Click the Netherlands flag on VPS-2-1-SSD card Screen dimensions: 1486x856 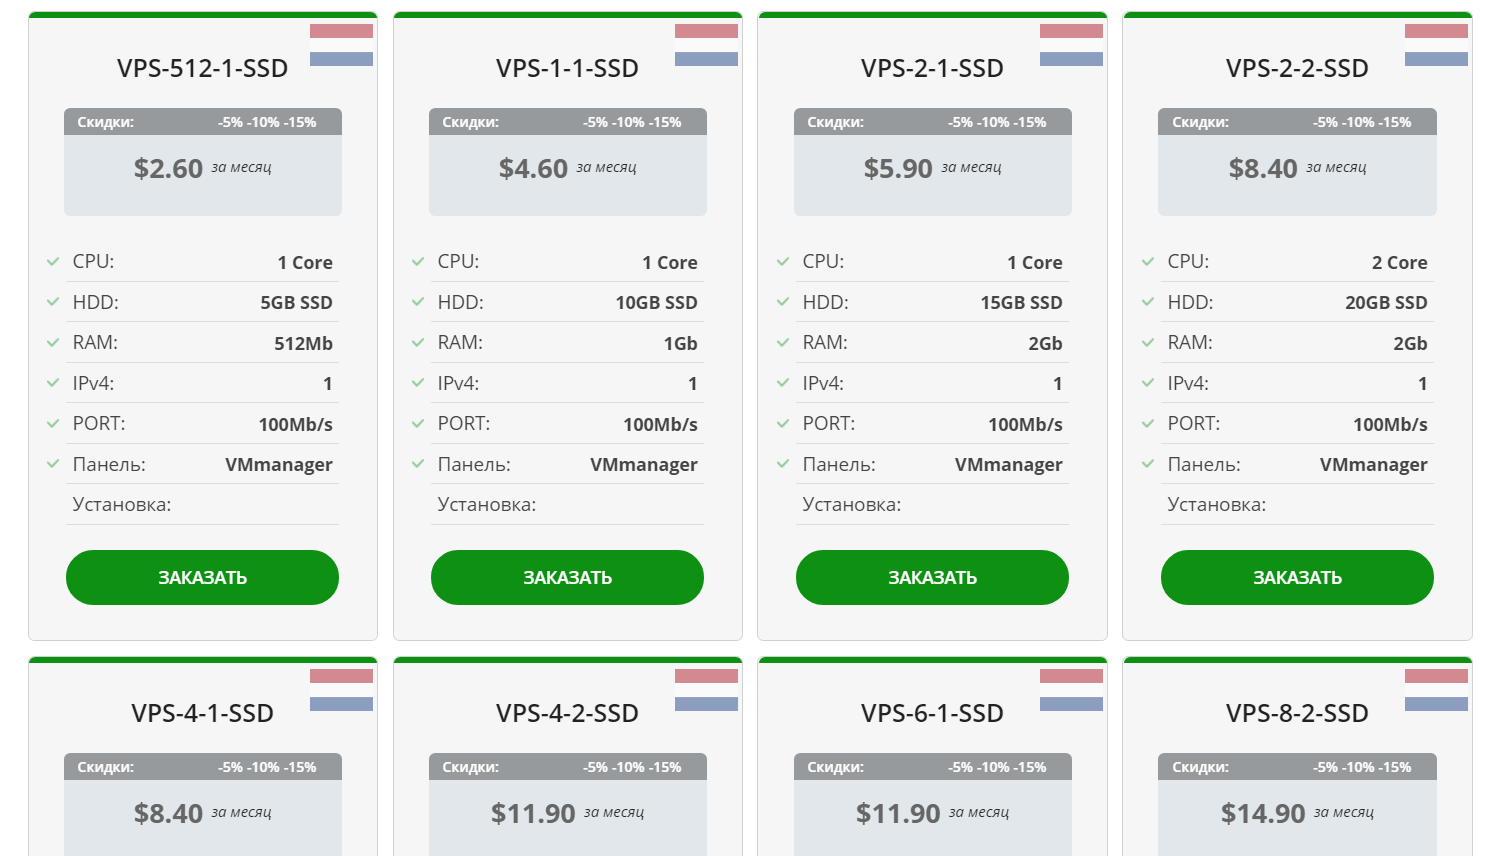coord(1071,45)
